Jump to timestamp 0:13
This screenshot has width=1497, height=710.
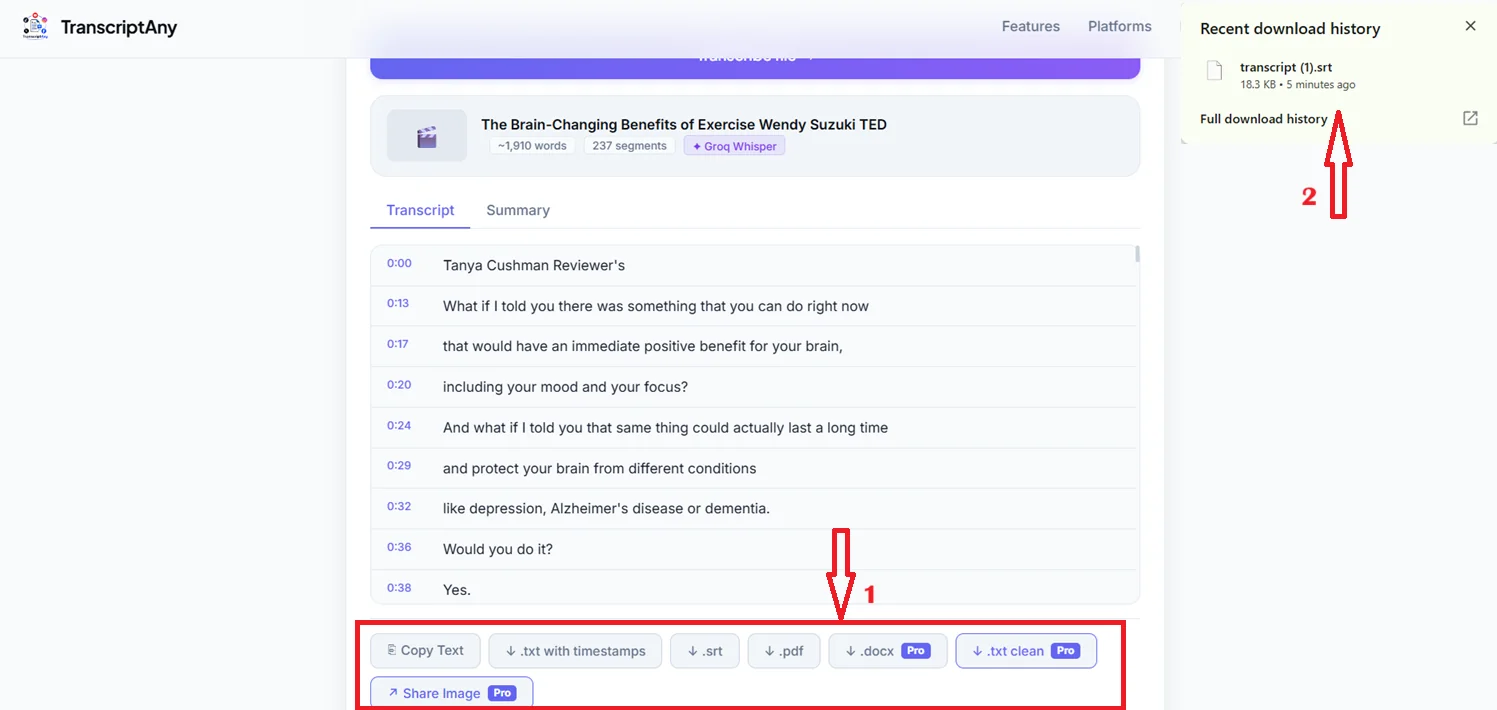click(399, 304)
